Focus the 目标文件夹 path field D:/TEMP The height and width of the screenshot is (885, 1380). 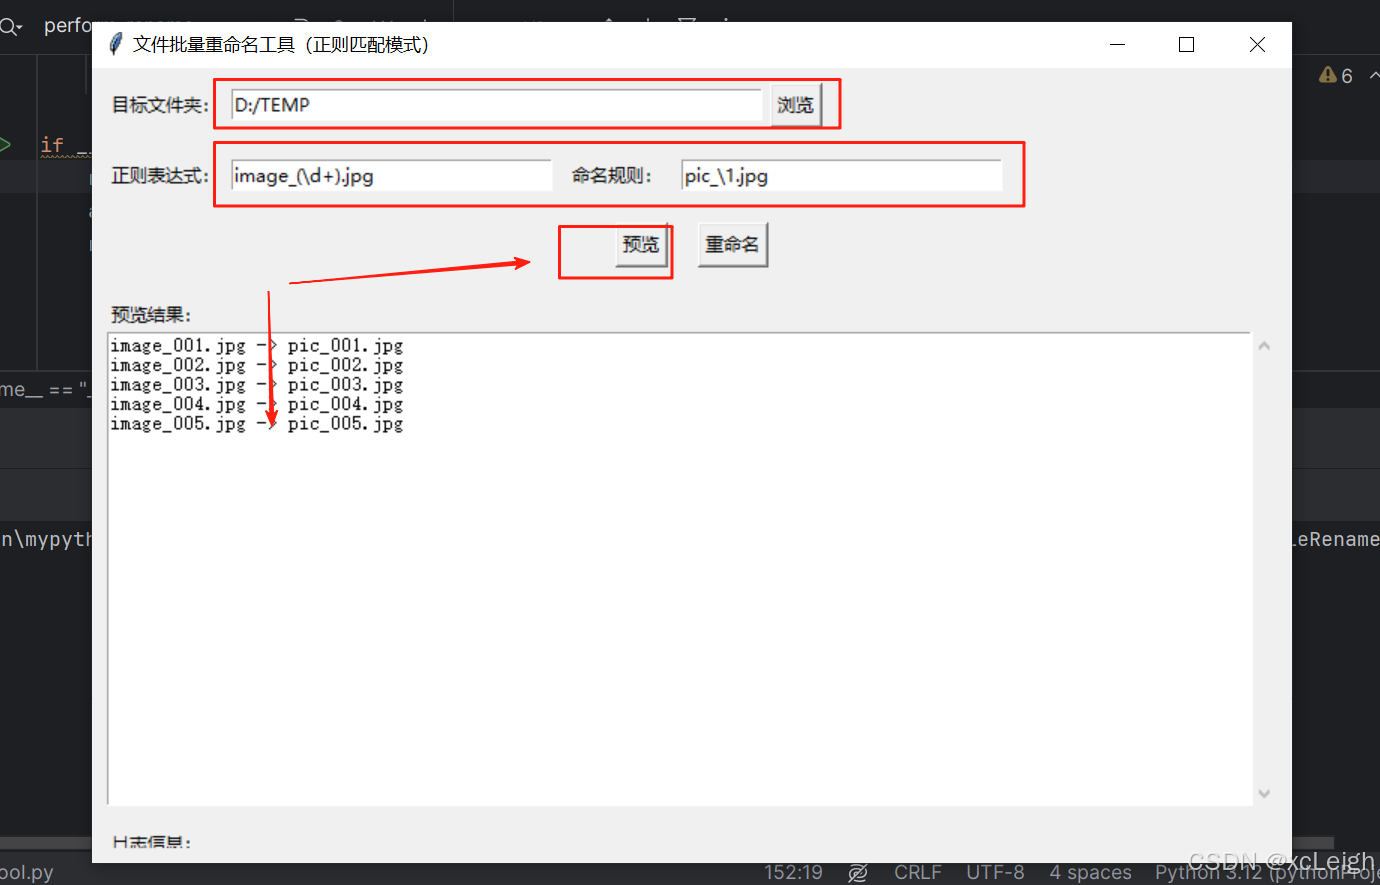click(x=497, y=105)
